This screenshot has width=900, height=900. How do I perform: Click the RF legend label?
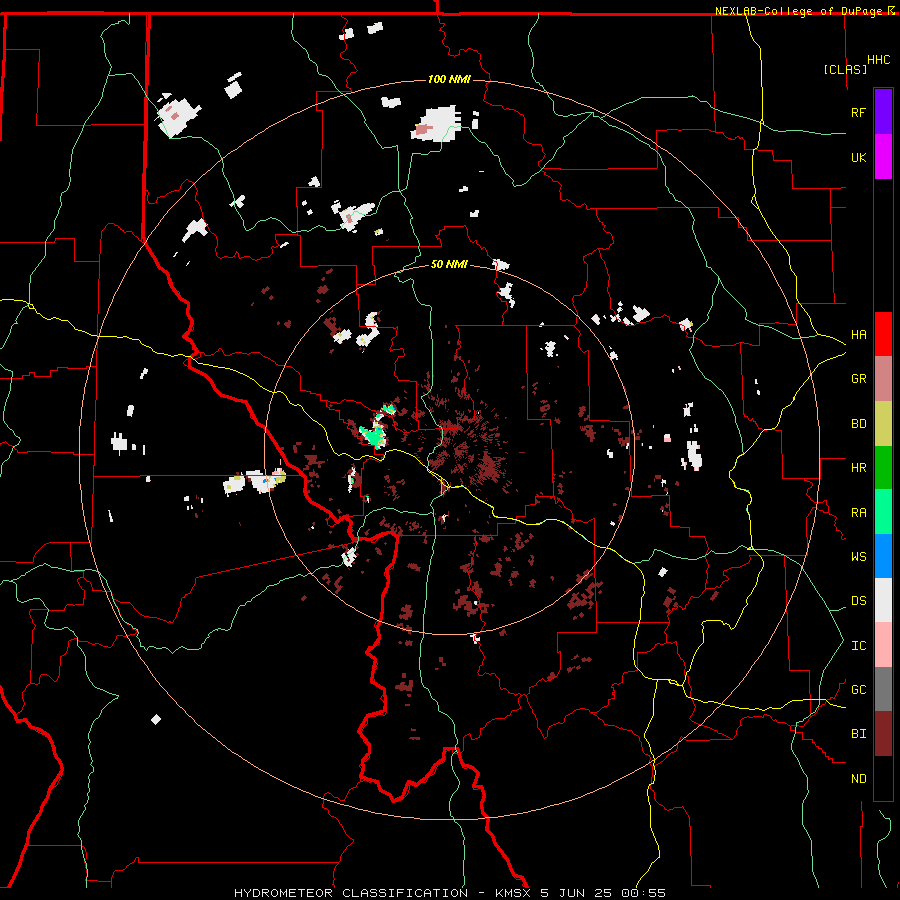pos(859,112)
